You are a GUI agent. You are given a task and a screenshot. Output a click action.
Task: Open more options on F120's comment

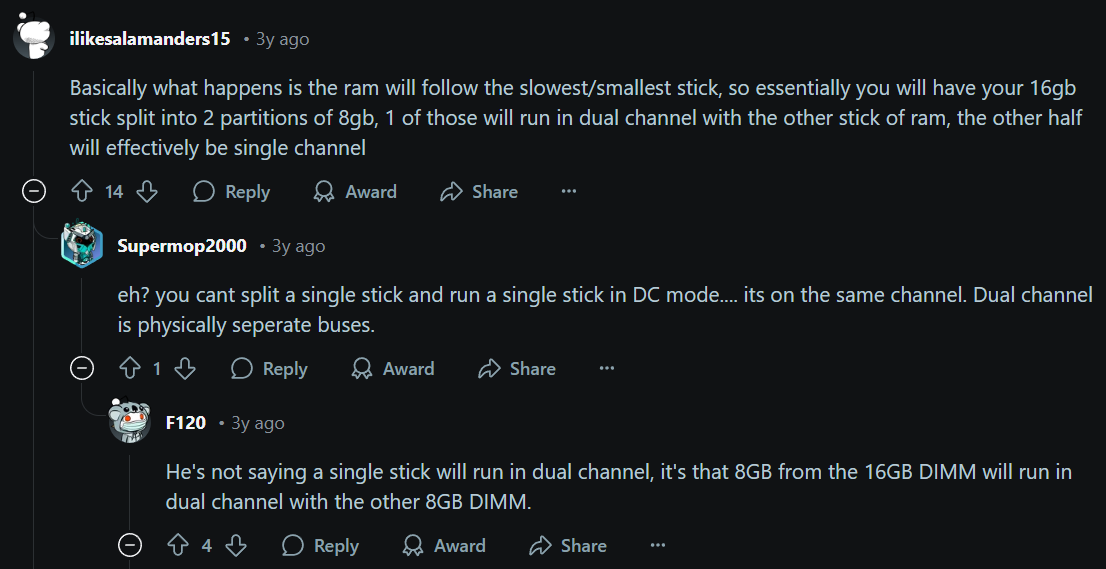pos(657,546)
